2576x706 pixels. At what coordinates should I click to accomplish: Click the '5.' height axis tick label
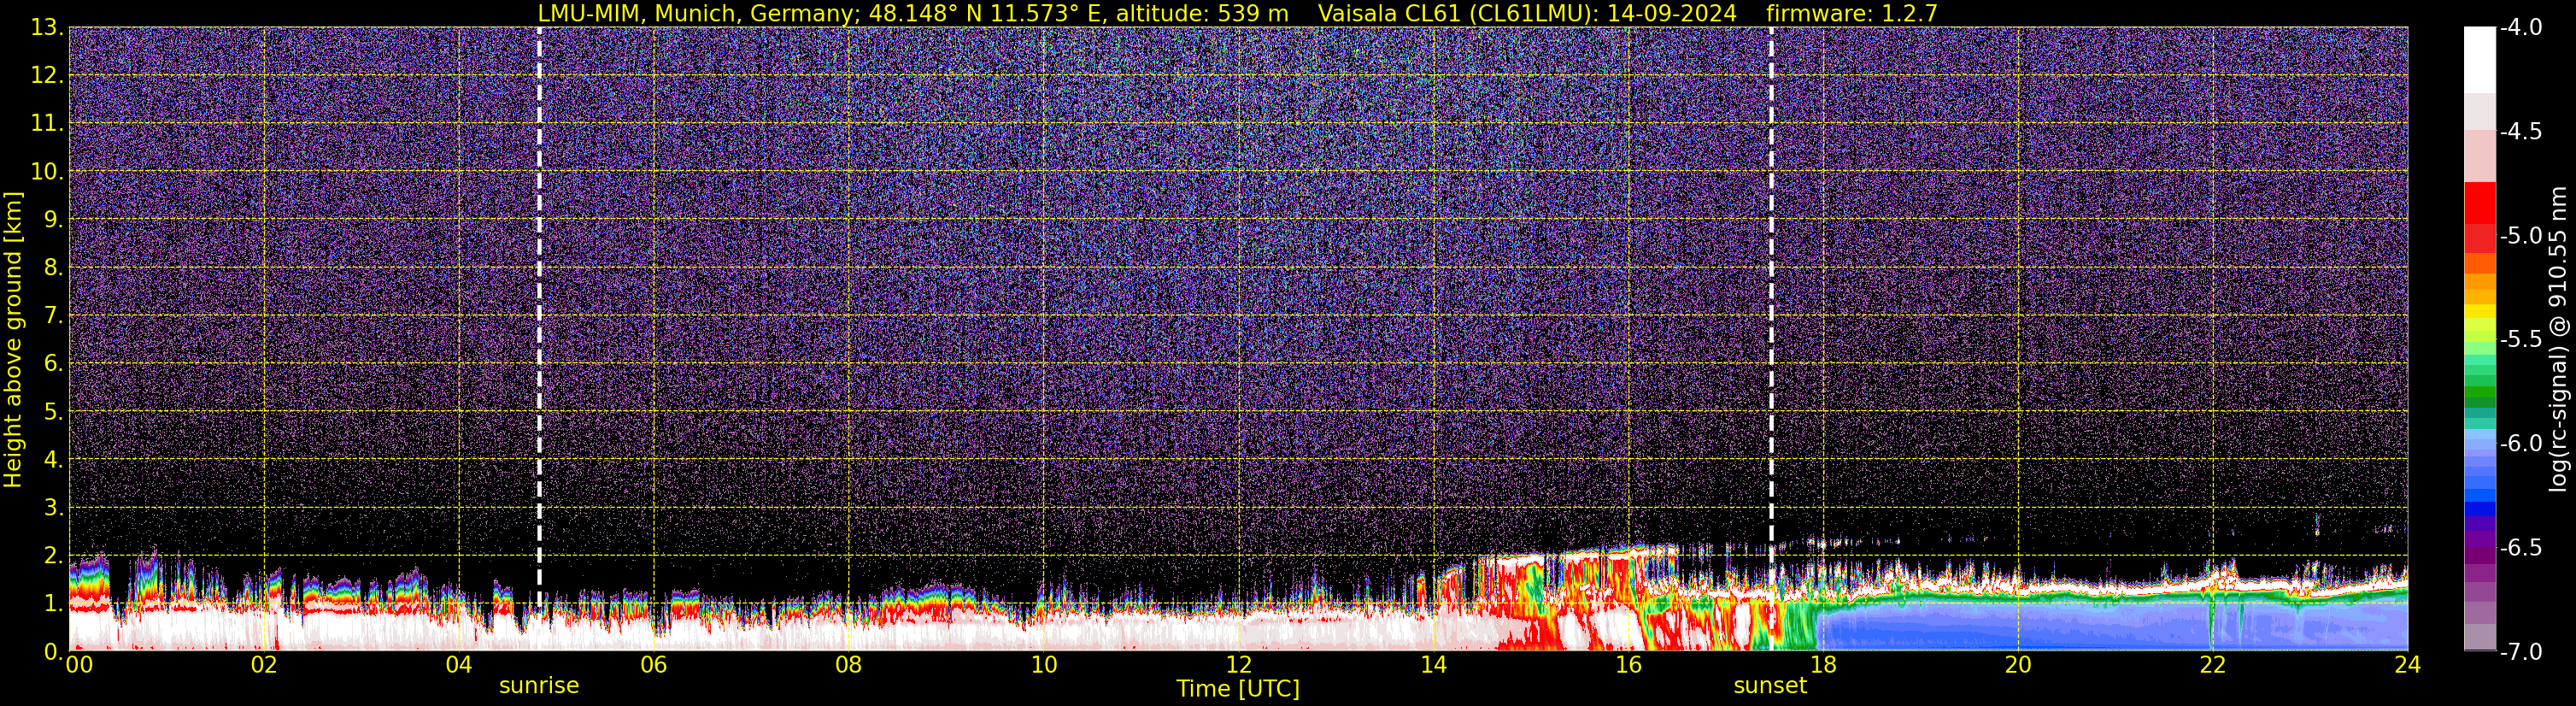coord(53,411)
